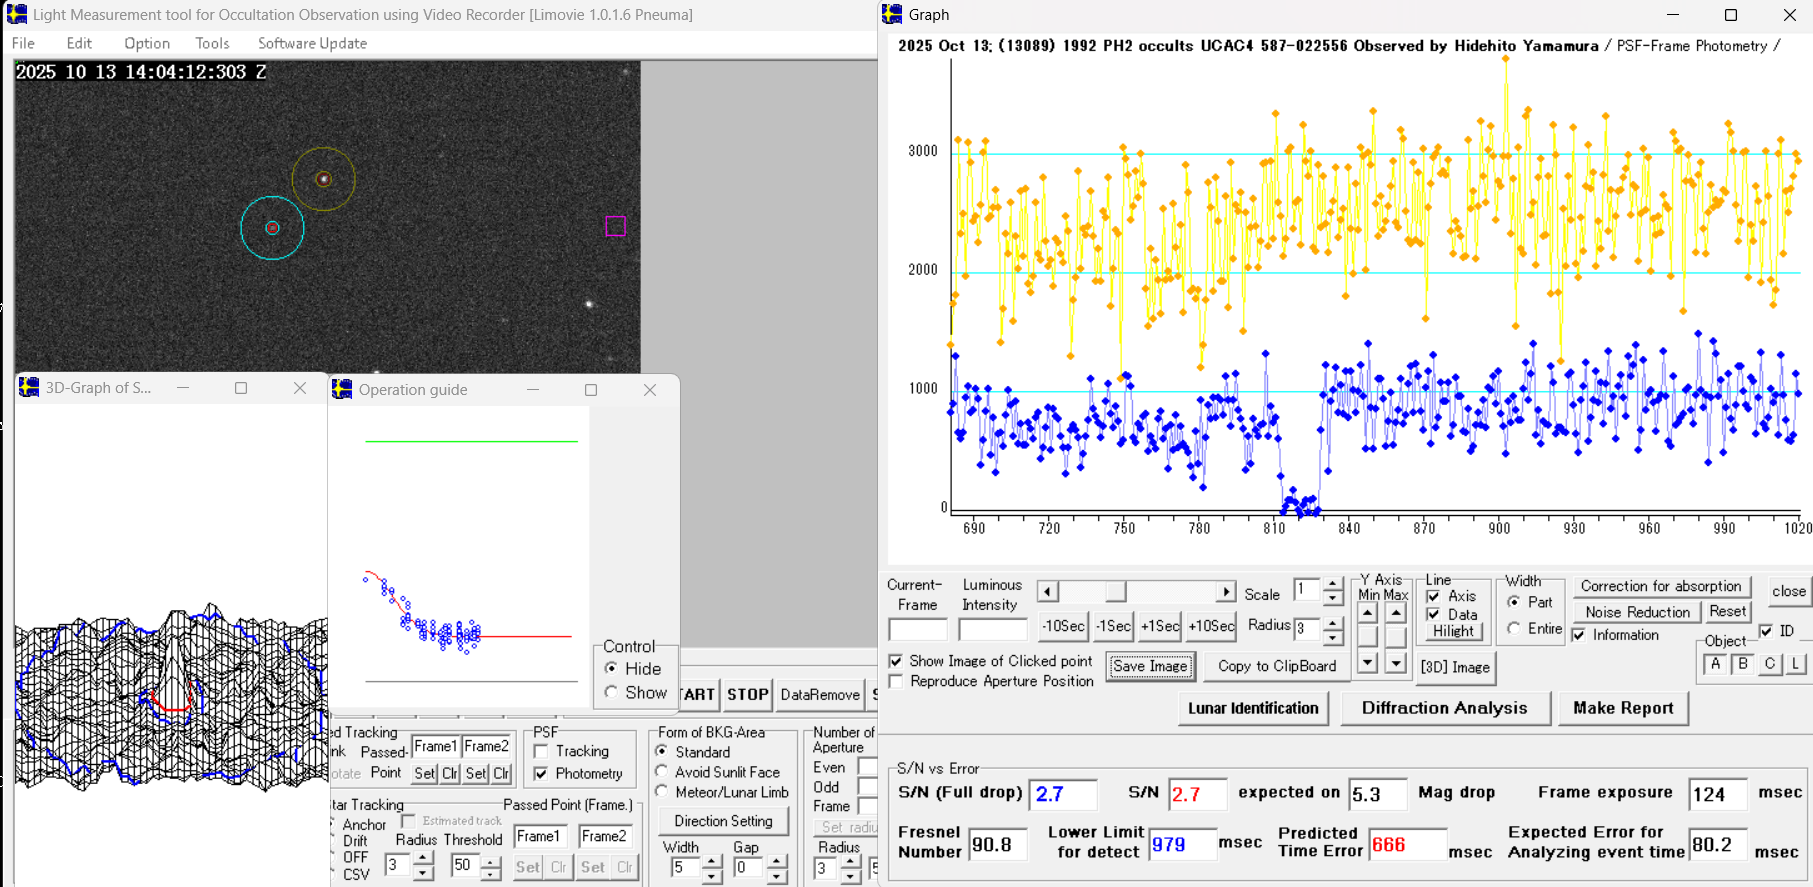The image size is (1813, 887).
Task: Choose Avoid Sunlit Face background form
Action: tap(662, 772)
